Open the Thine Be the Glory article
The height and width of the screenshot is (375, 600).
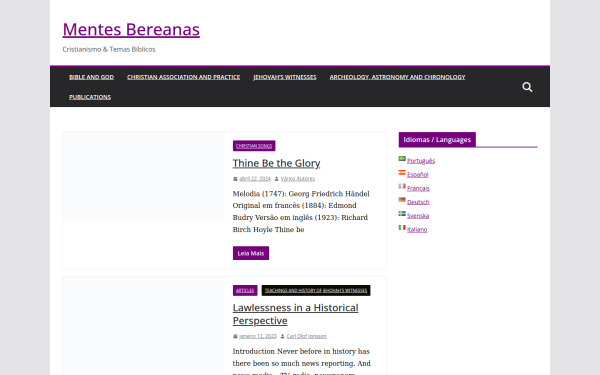click(x=276, y=163)
